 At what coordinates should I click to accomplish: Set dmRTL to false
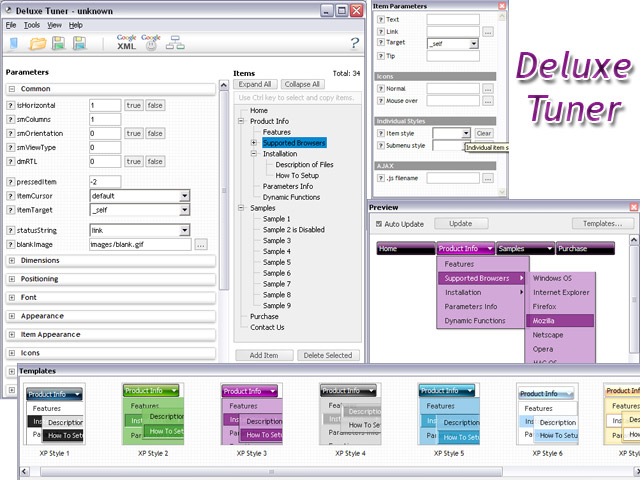155,161
